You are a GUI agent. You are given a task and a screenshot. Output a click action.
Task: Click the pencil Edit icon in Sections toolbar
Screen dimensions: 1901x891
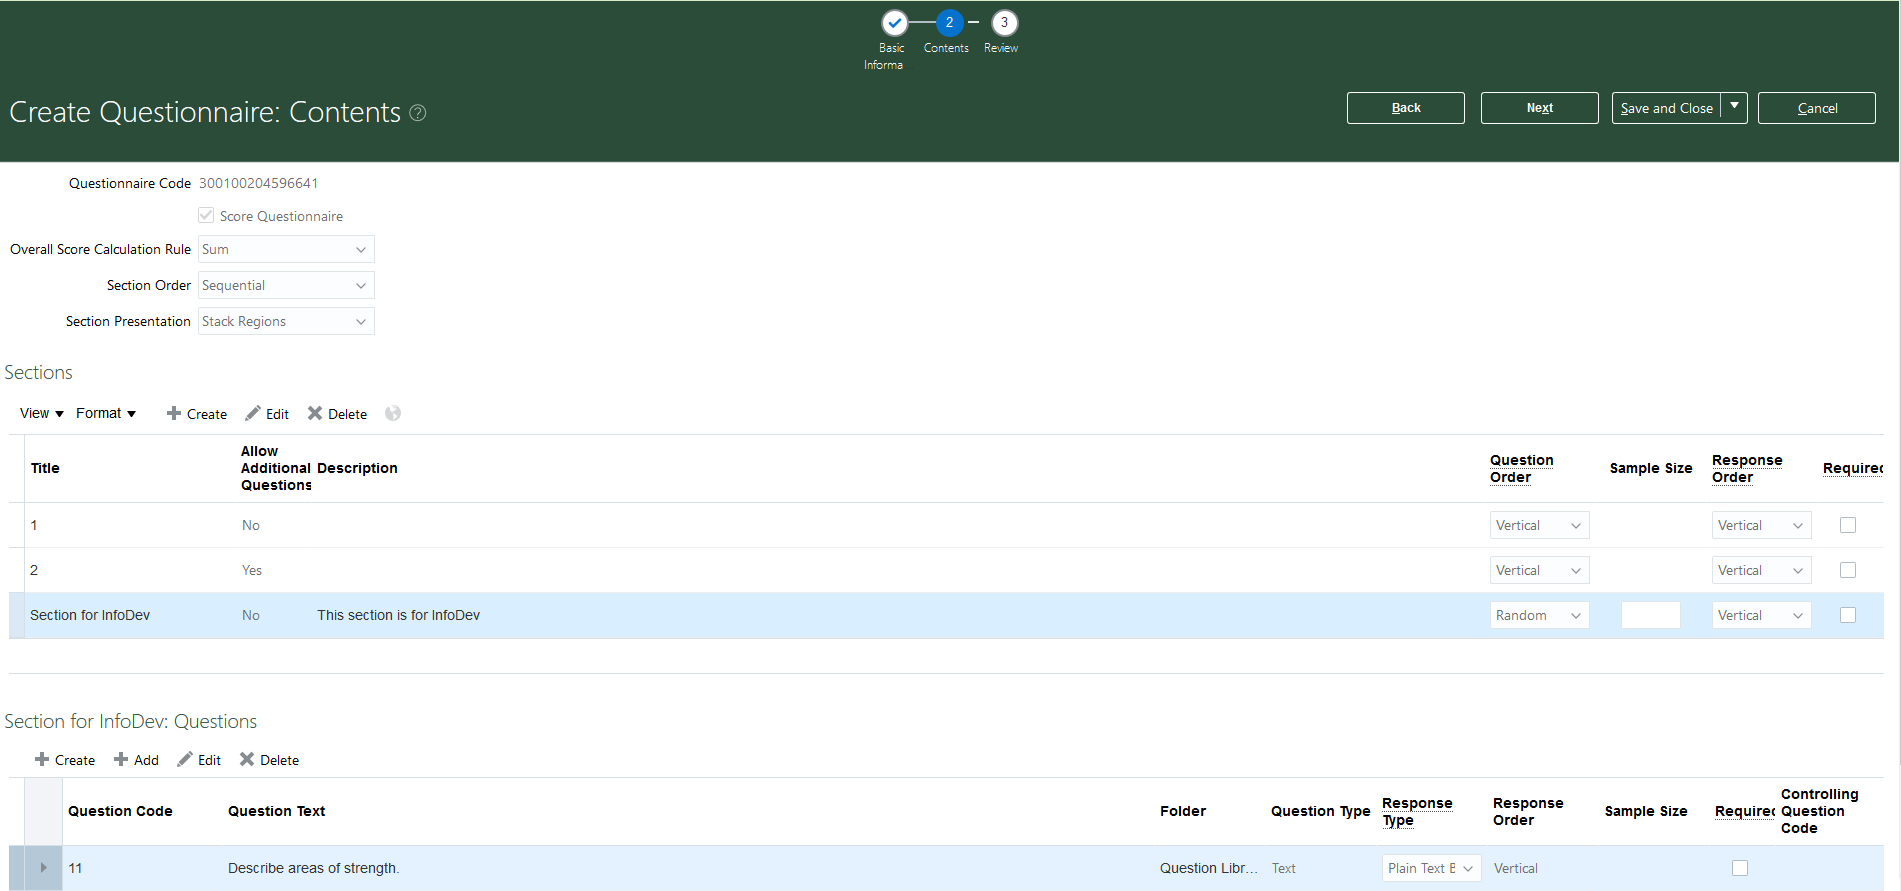[253, 413]
